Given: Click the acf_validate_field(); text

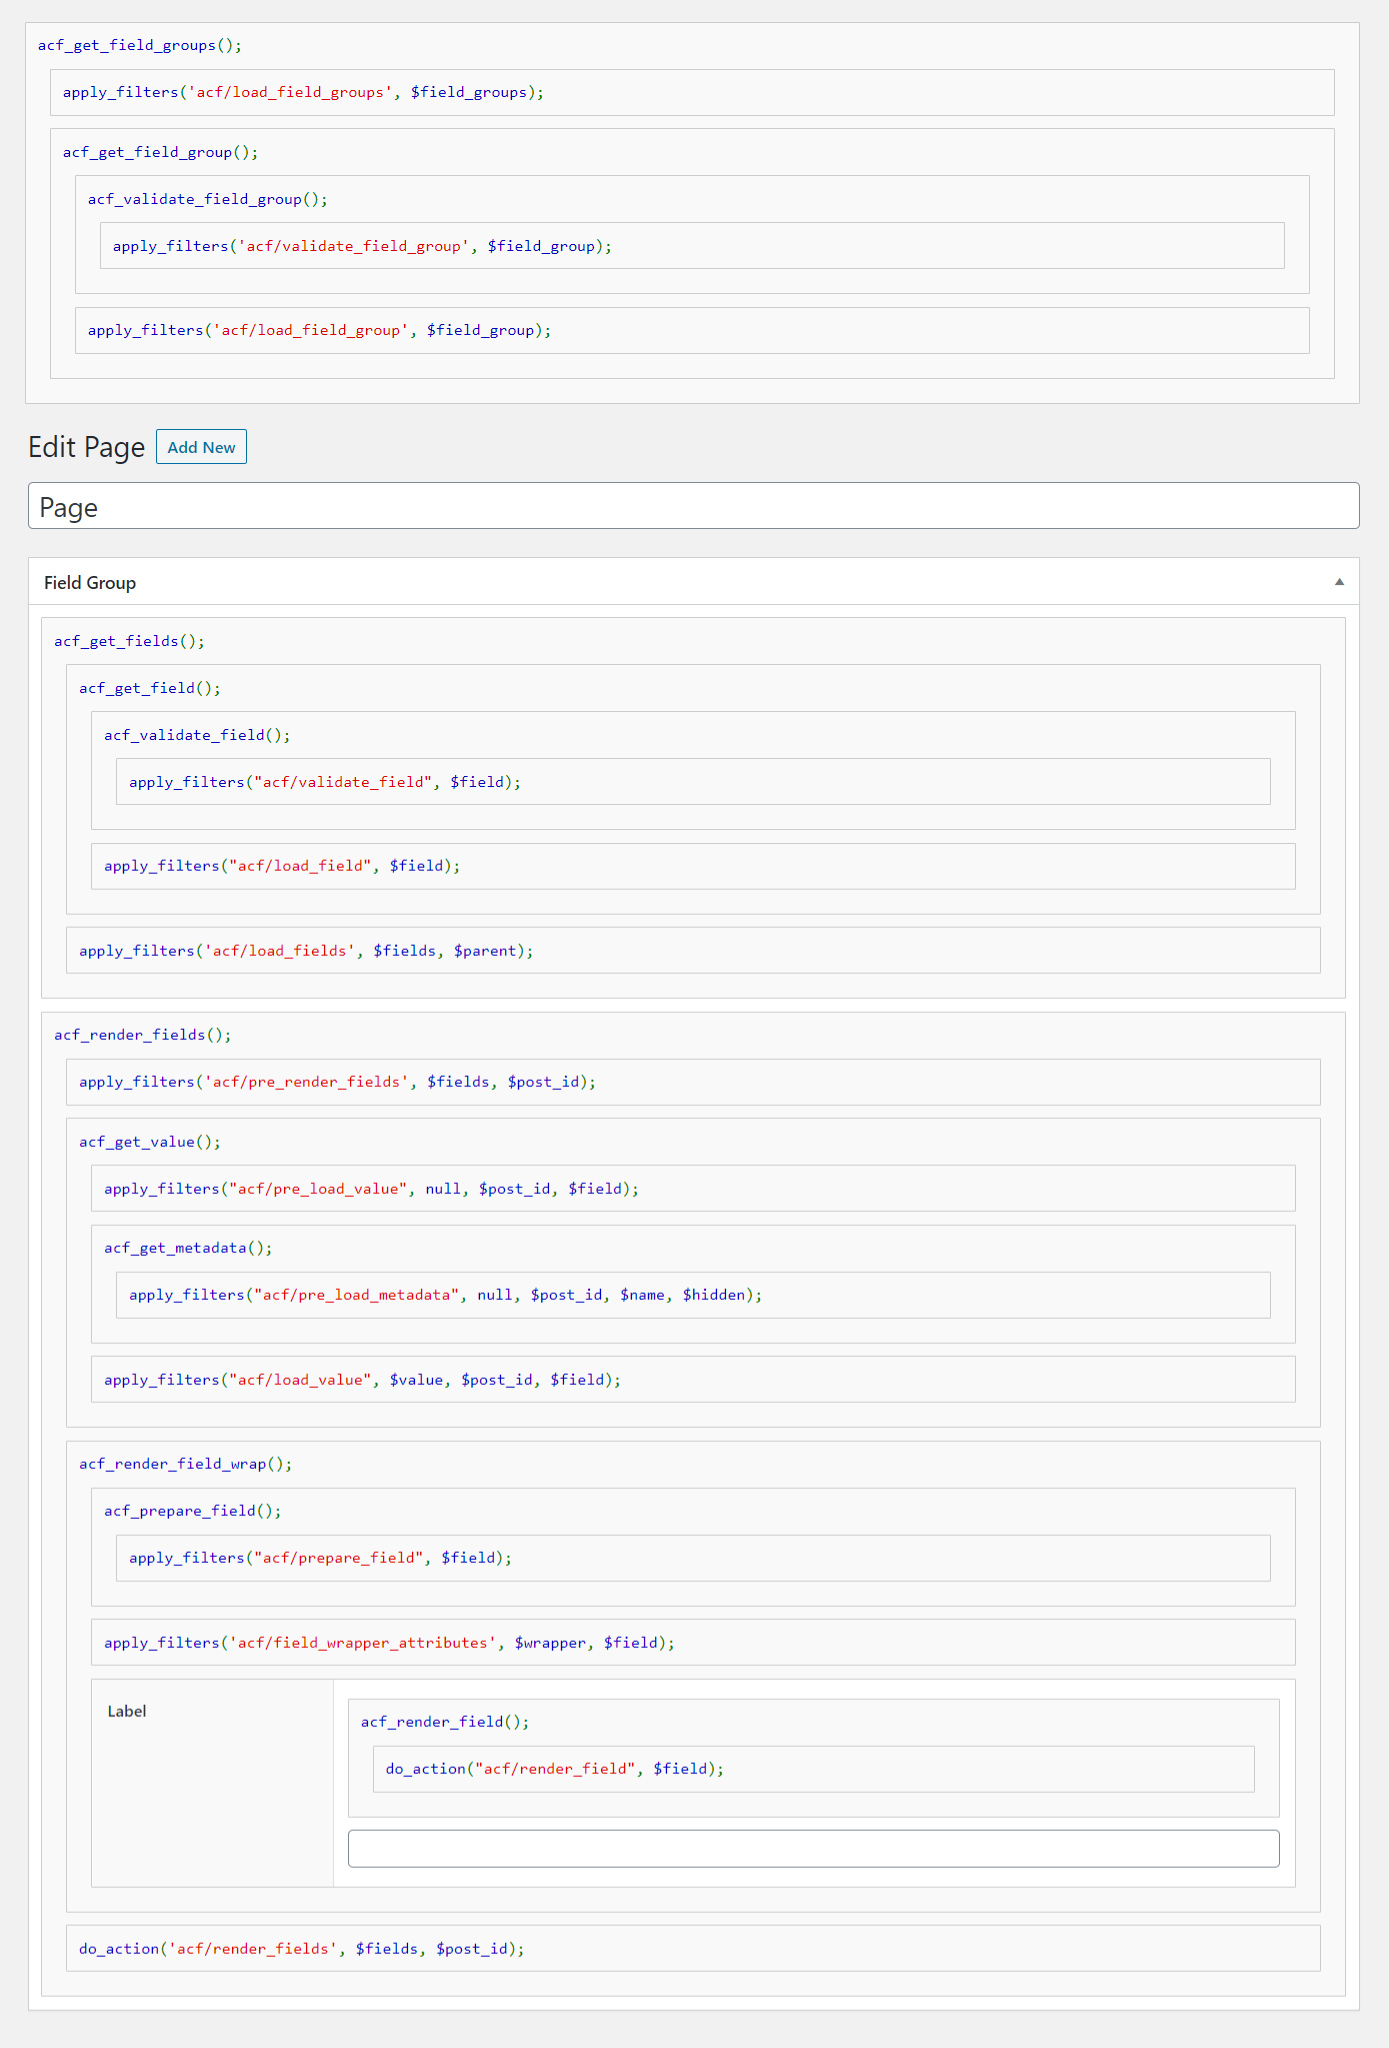Looking at the screenshot, I should tap(198, 736).
